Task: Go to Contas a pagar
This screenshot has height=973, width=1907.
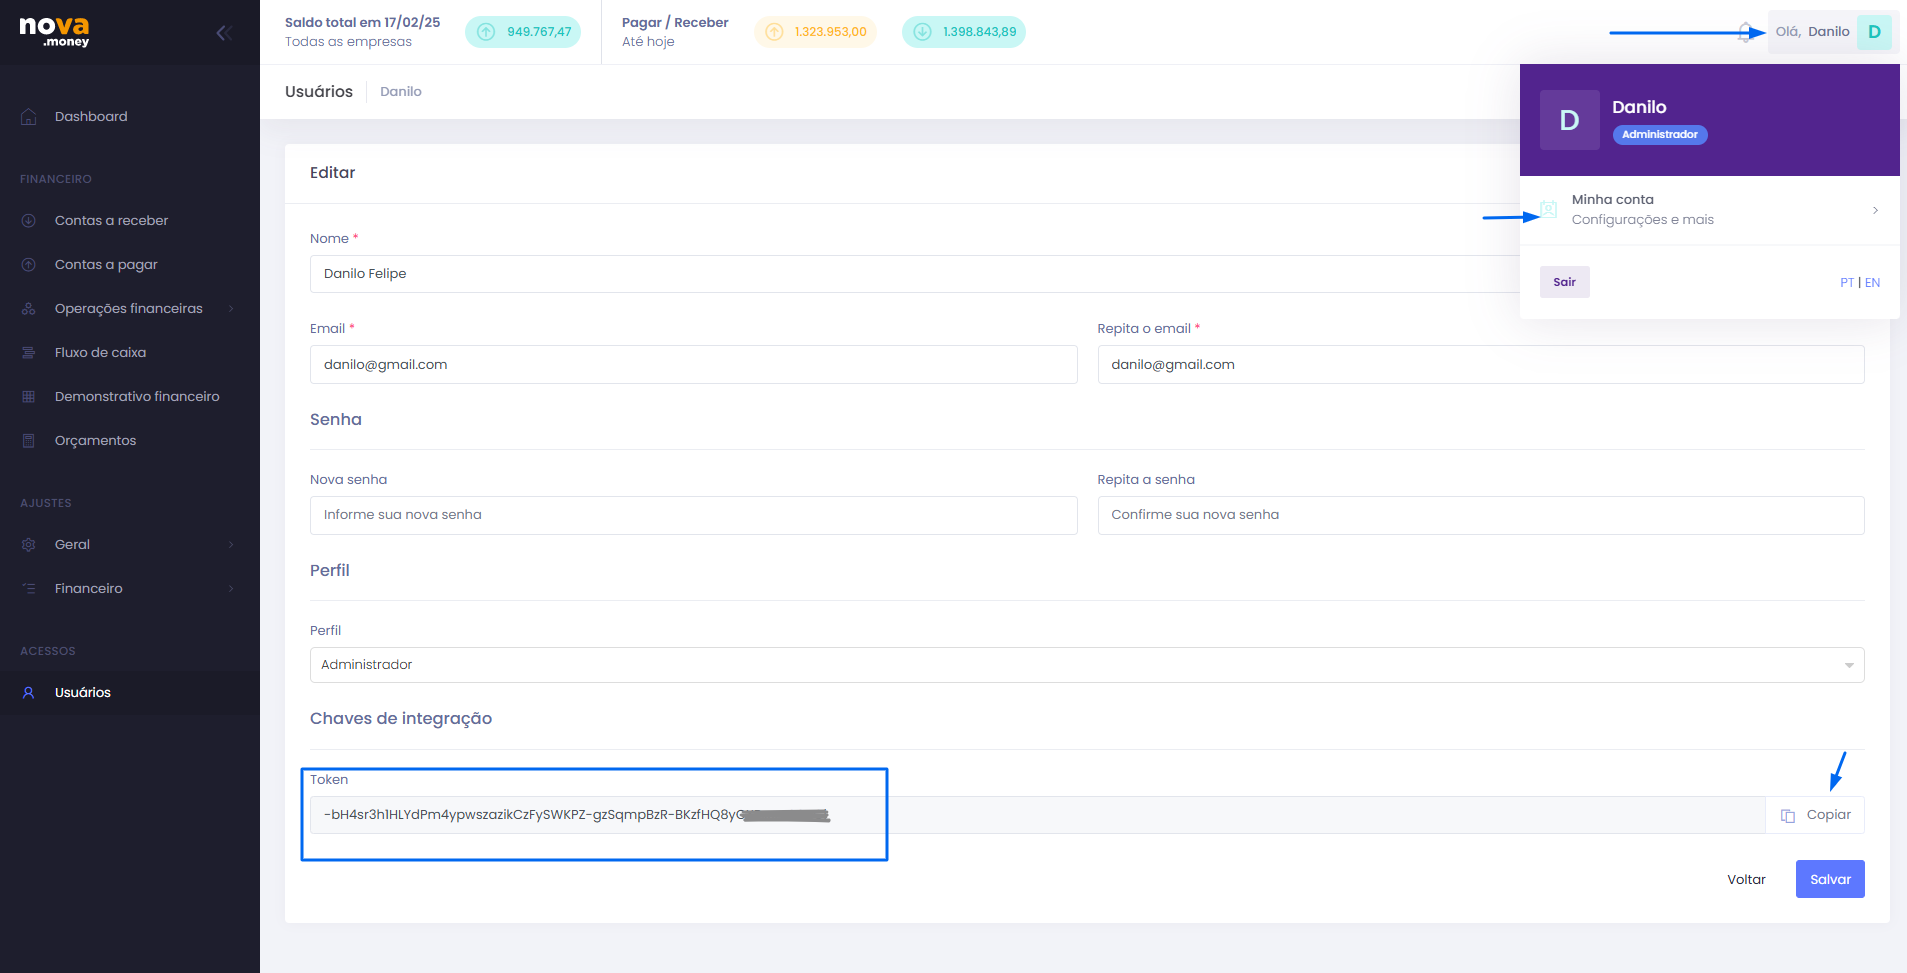Action: (x=106, y=265)
